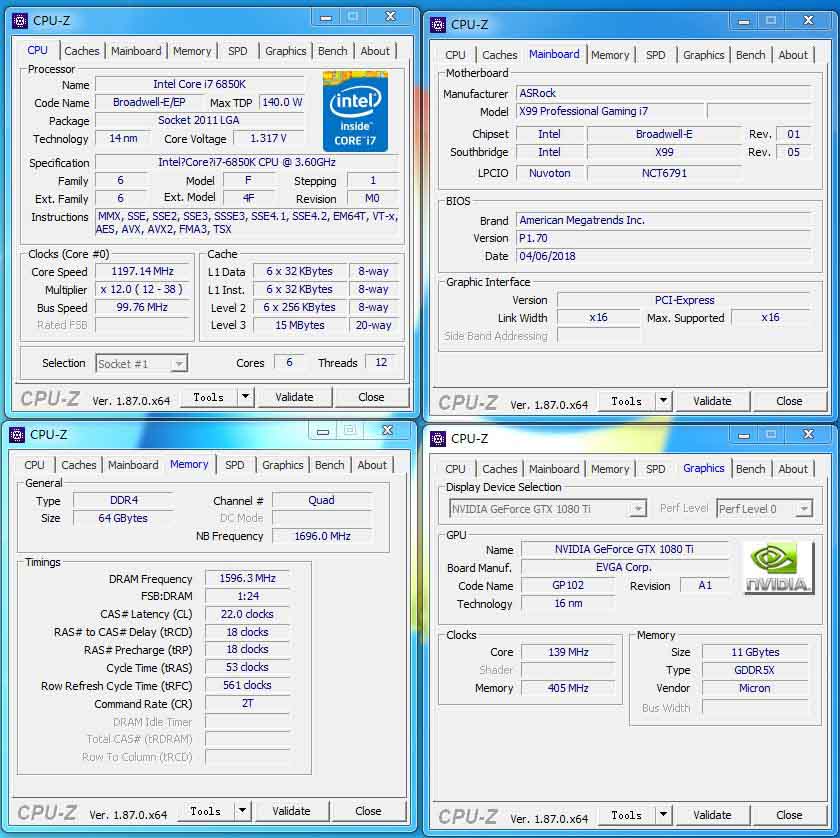This screenshot has width=840, height=838.
Task: Click the NVIDIA logo in Graphics window
Action: (779, 567)
